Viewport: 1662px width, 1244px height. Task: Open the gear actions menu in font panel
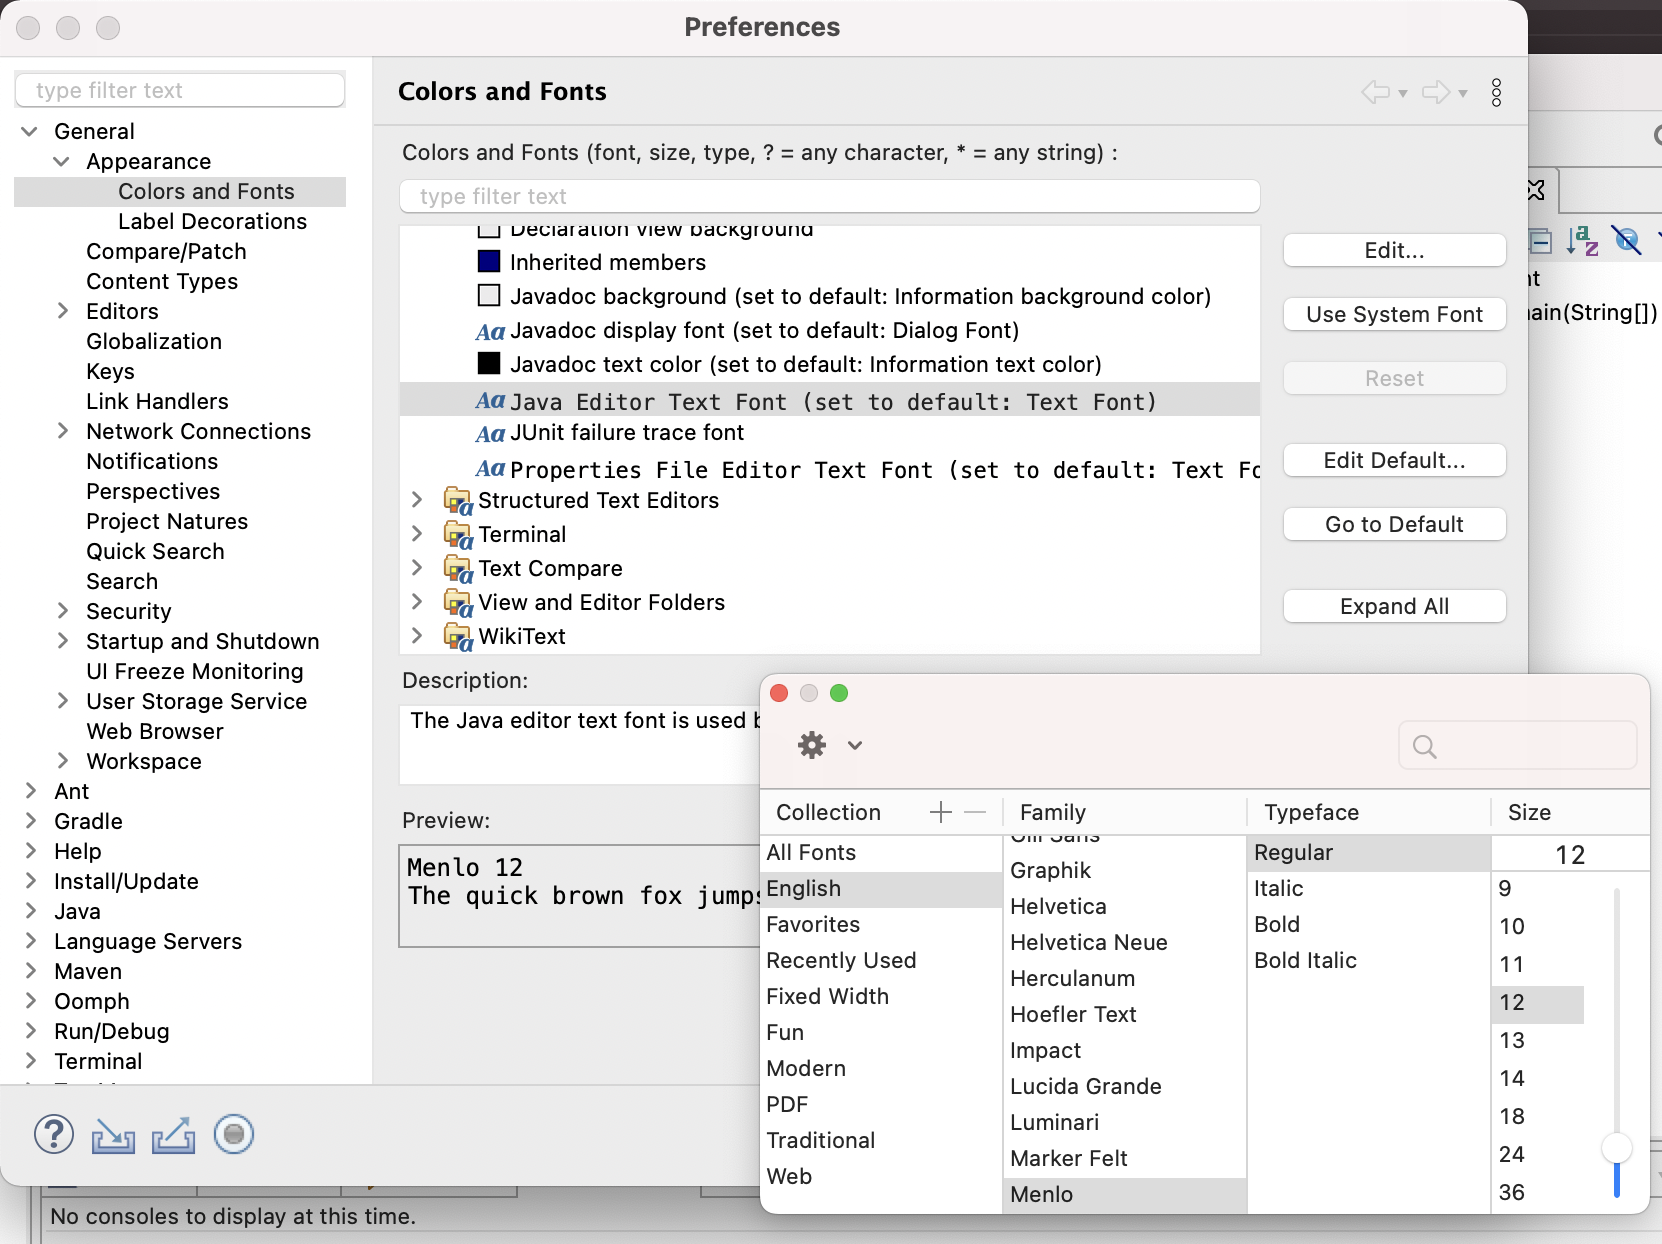(812, 744)
